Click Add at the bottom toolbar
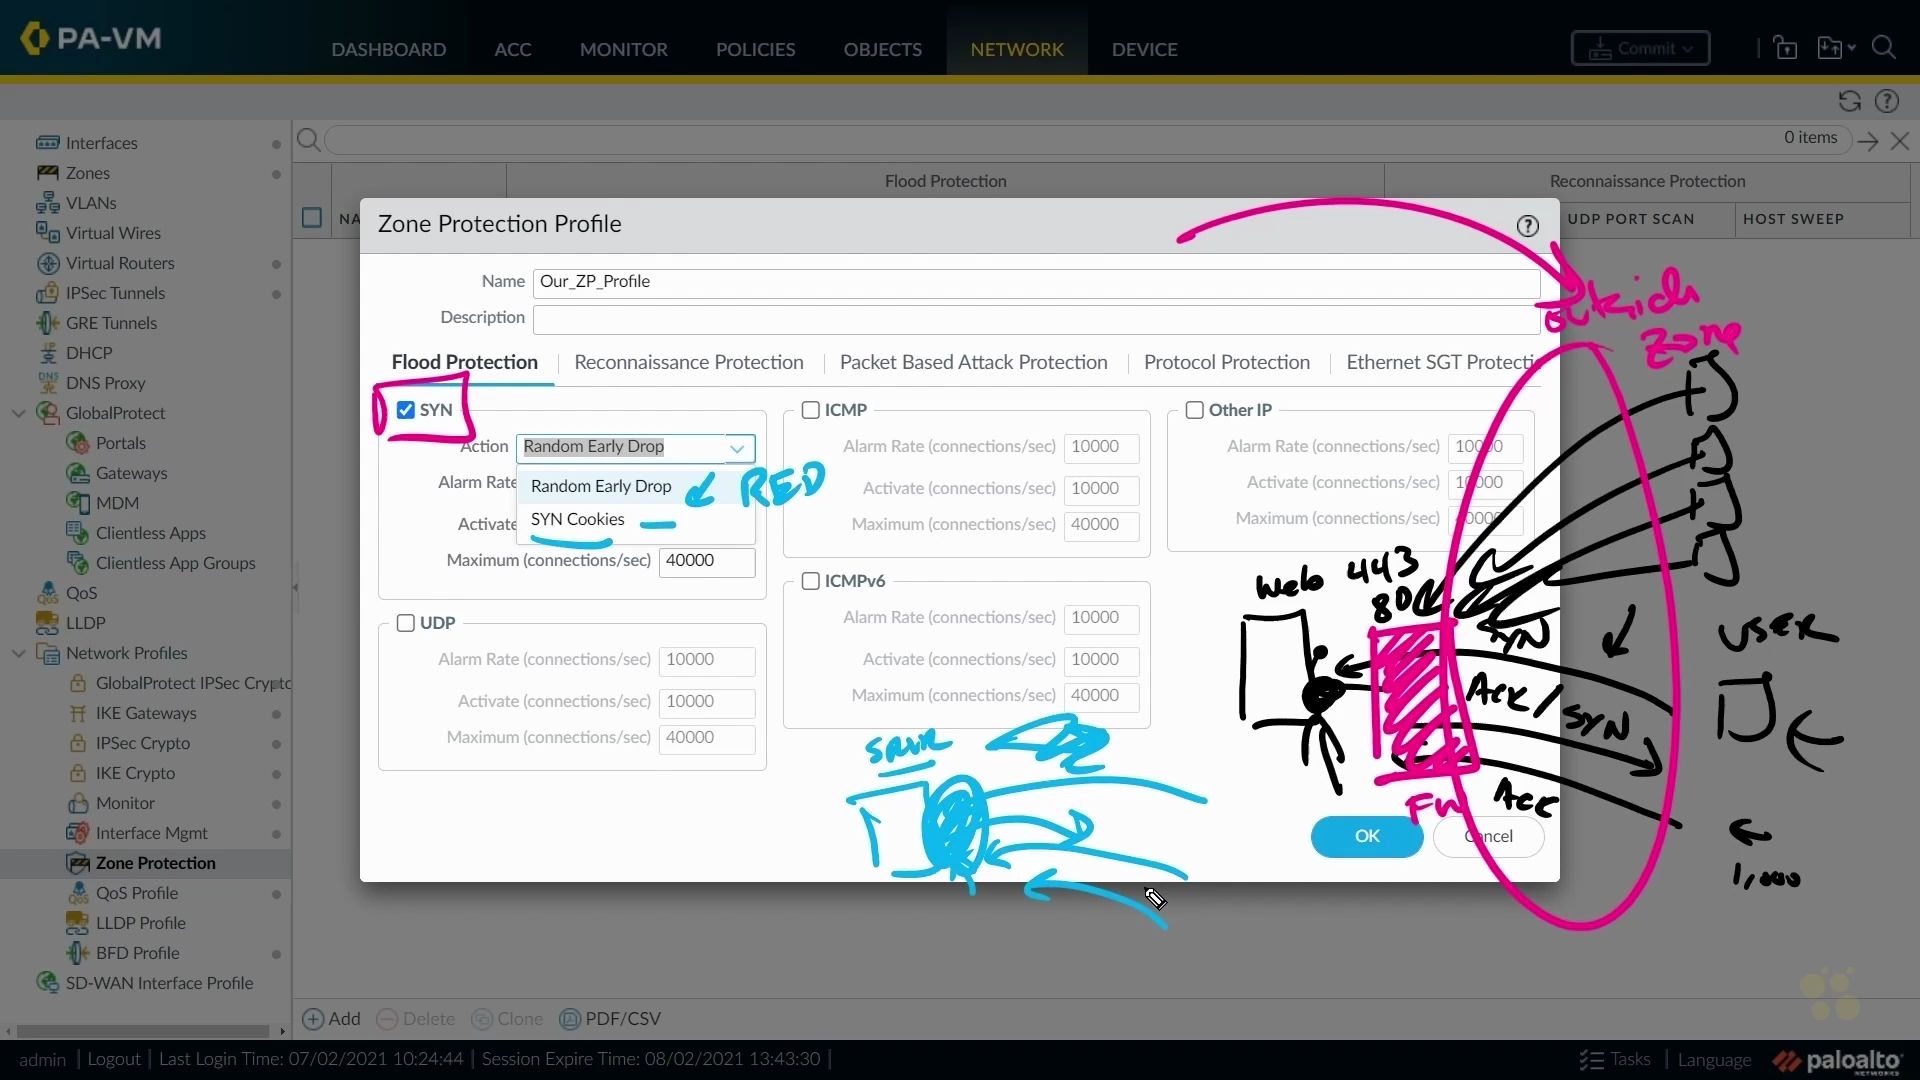 coord(332,1019)
